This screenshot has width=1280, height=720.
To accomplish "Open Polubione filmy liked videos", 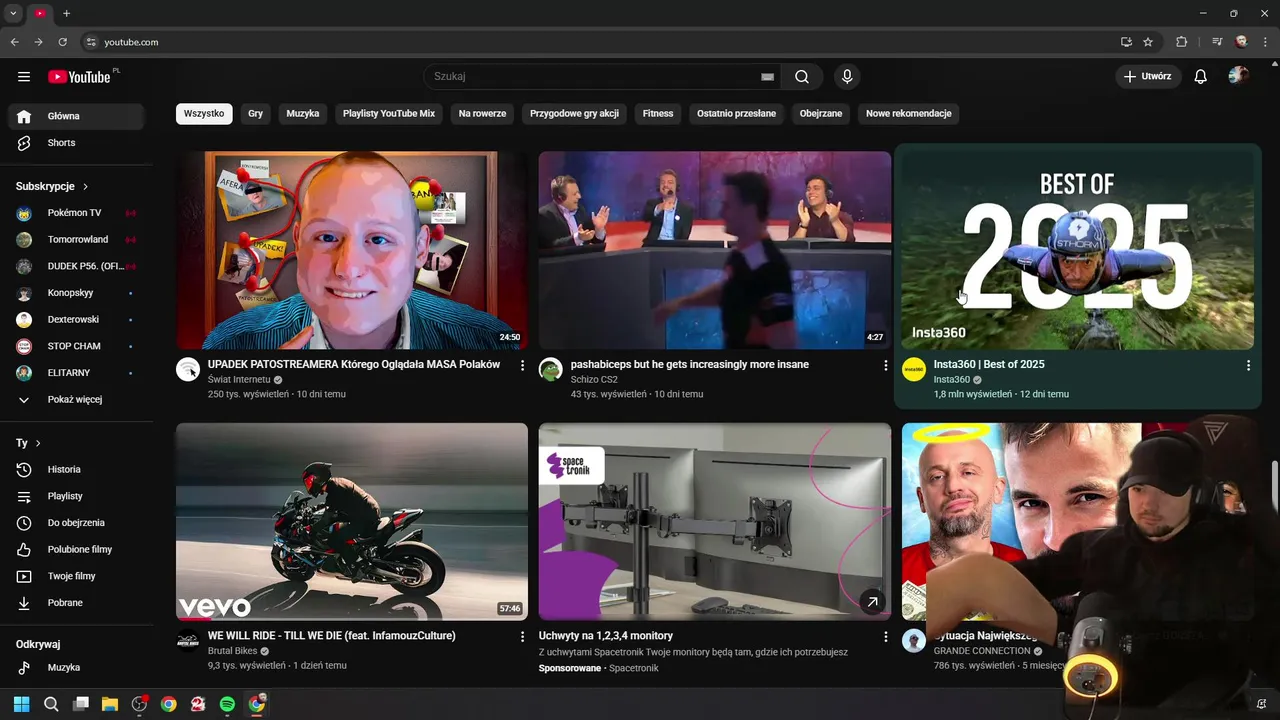I will 76,550.
